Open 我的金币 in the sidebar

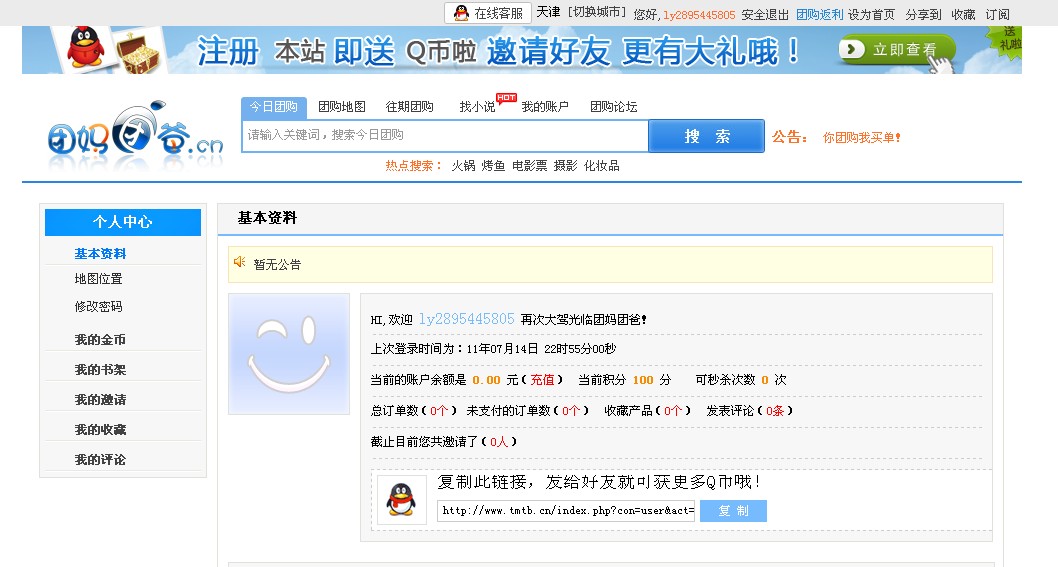tap(100, 340)
